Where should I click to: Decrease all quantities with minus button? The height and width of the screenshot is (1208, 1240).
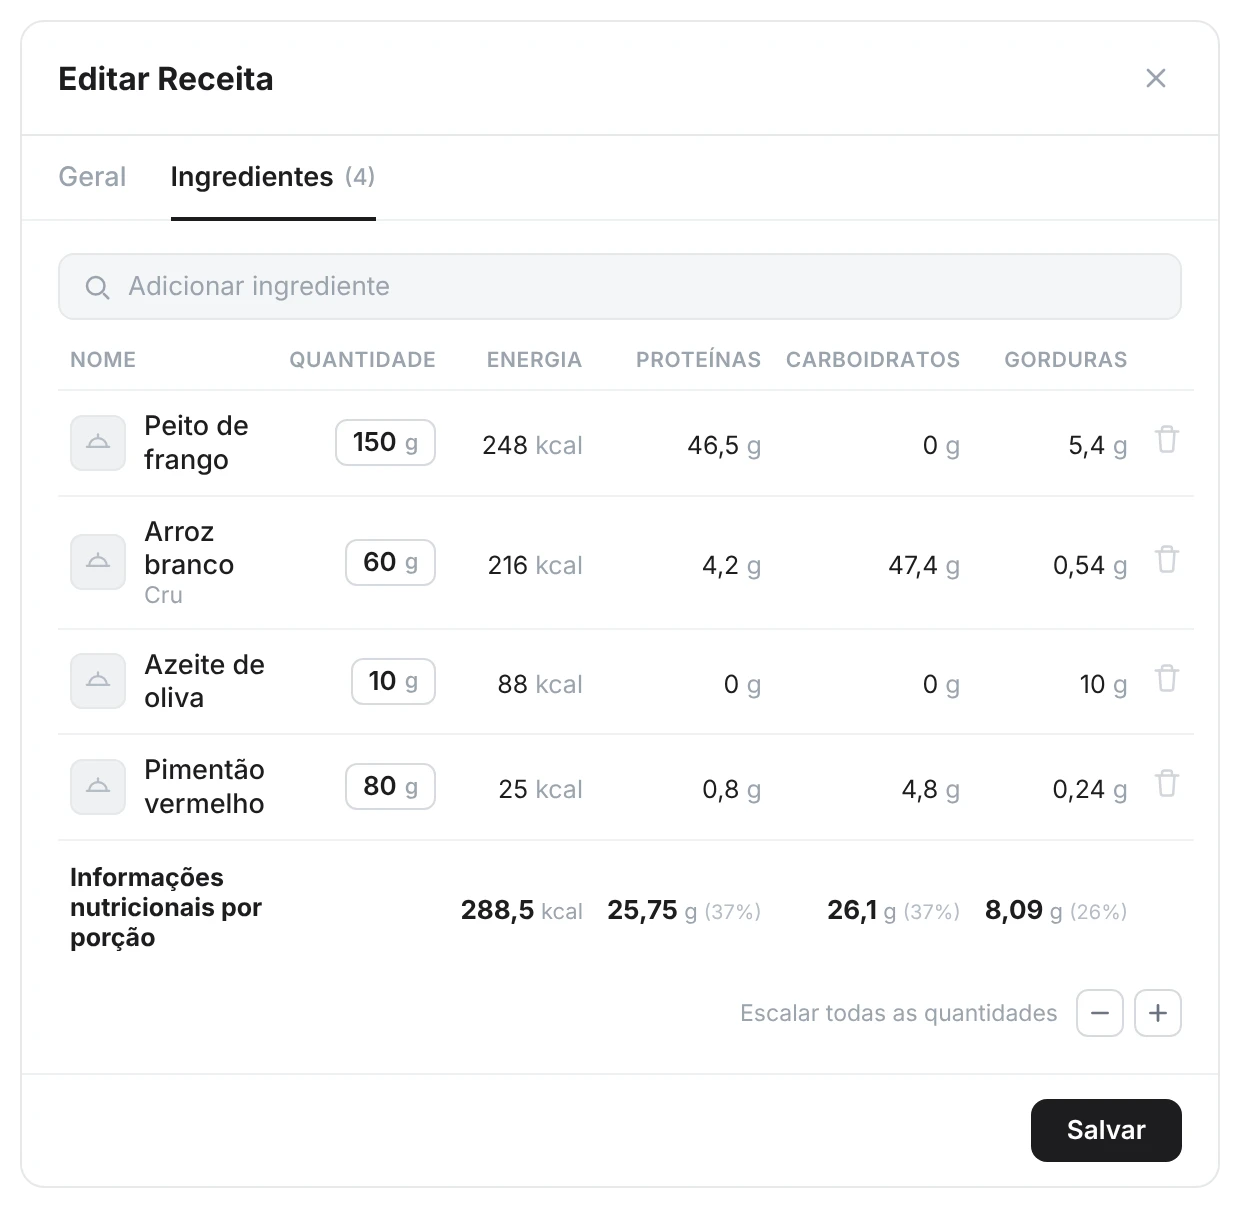1100,1013
